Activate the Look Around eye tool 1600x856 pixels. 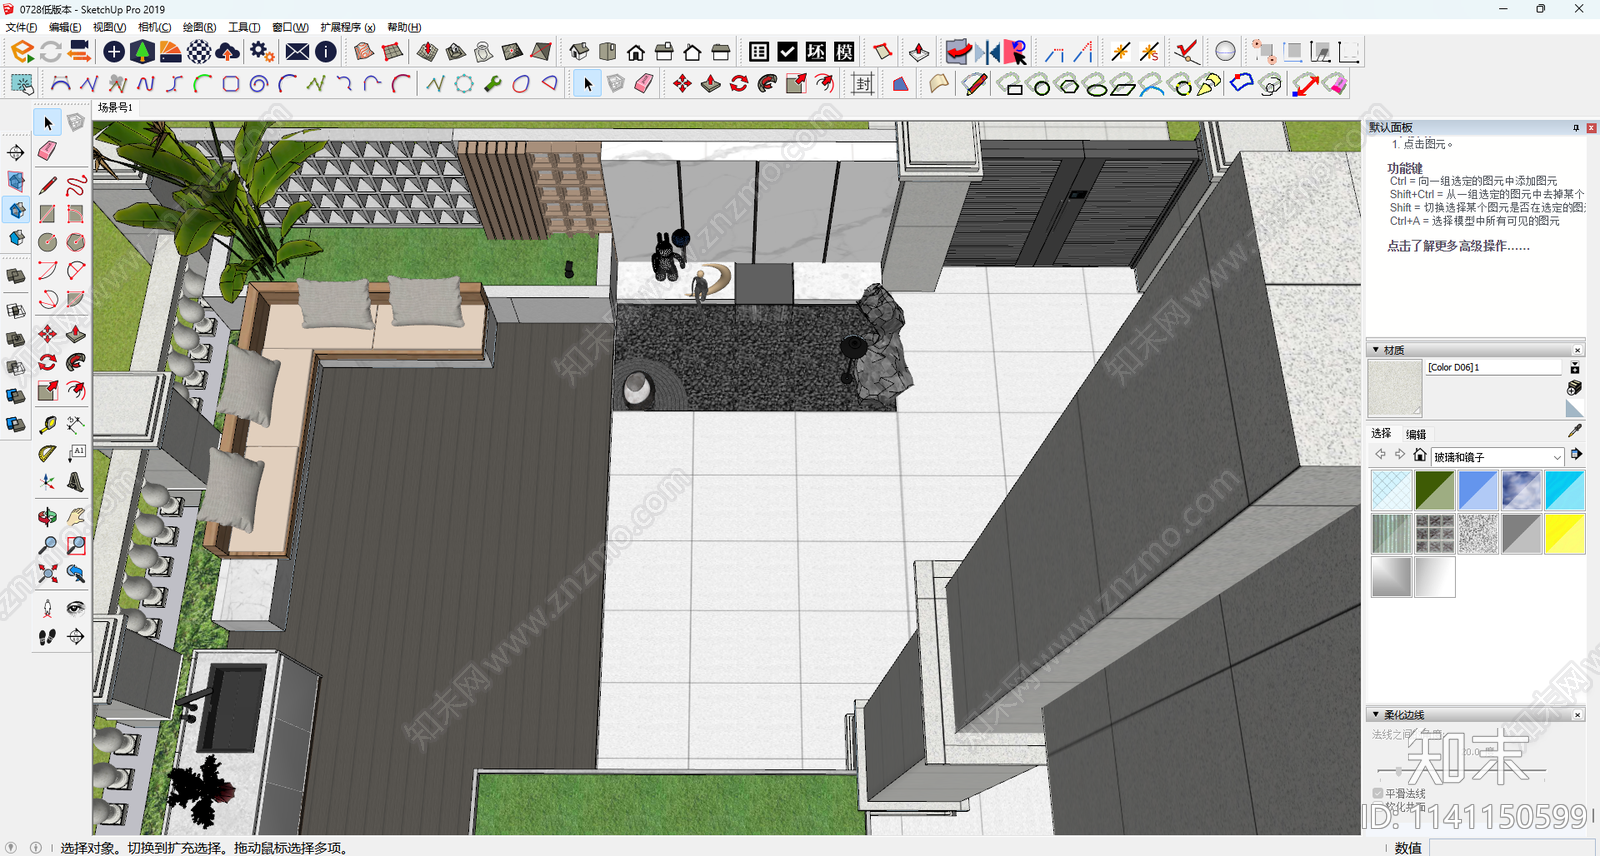[76, 608]
